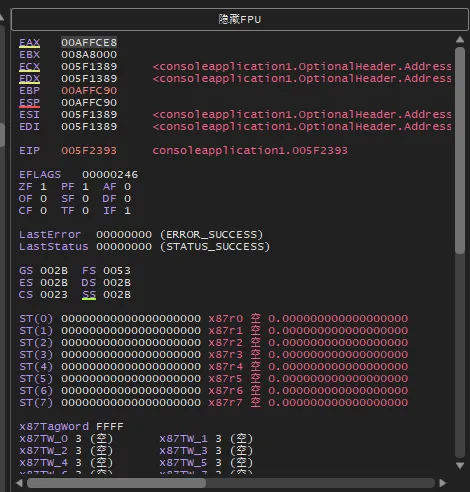
Task: Toggle the DF flag value
Action: 127,199
